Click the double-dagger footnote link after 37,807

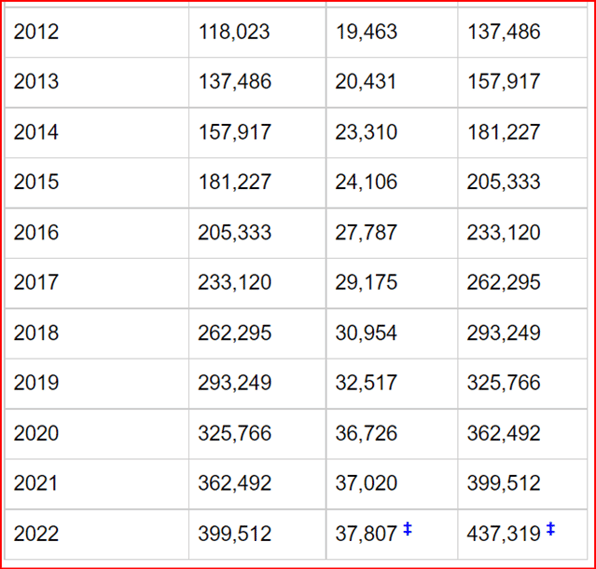407,529
